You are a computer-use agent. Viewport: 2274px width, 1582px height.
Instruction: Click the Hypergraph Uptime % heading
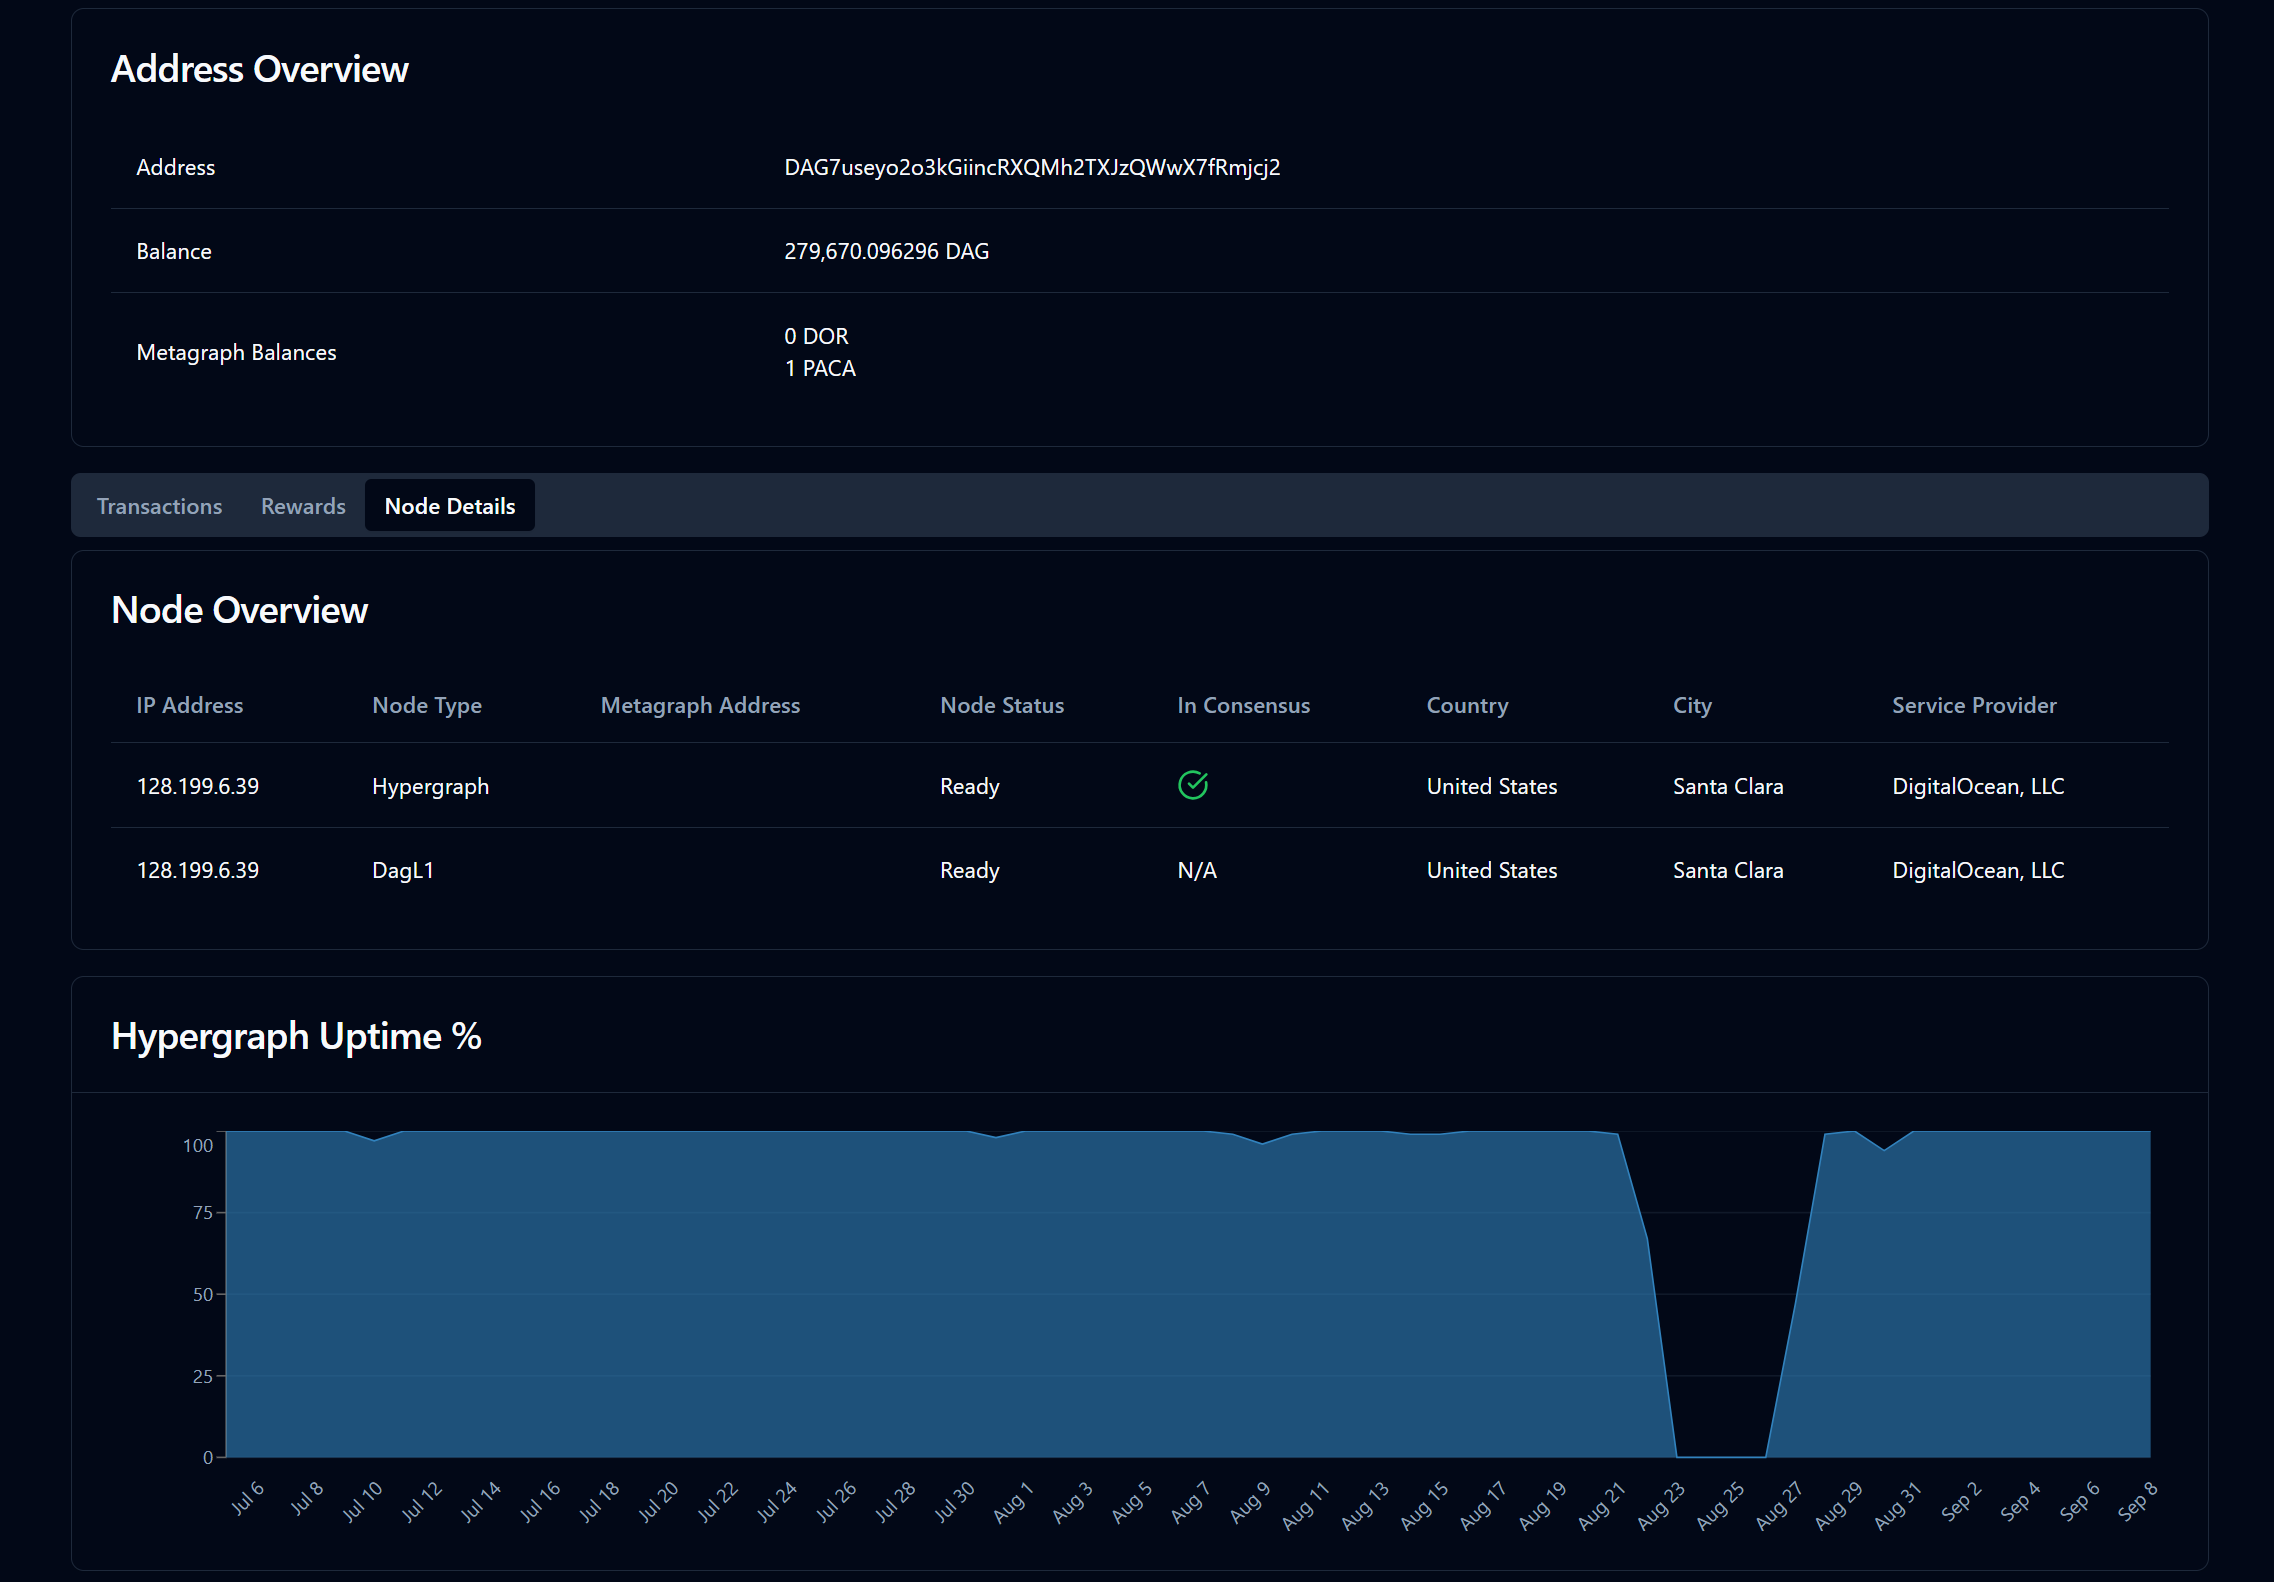coord(296,1036)
